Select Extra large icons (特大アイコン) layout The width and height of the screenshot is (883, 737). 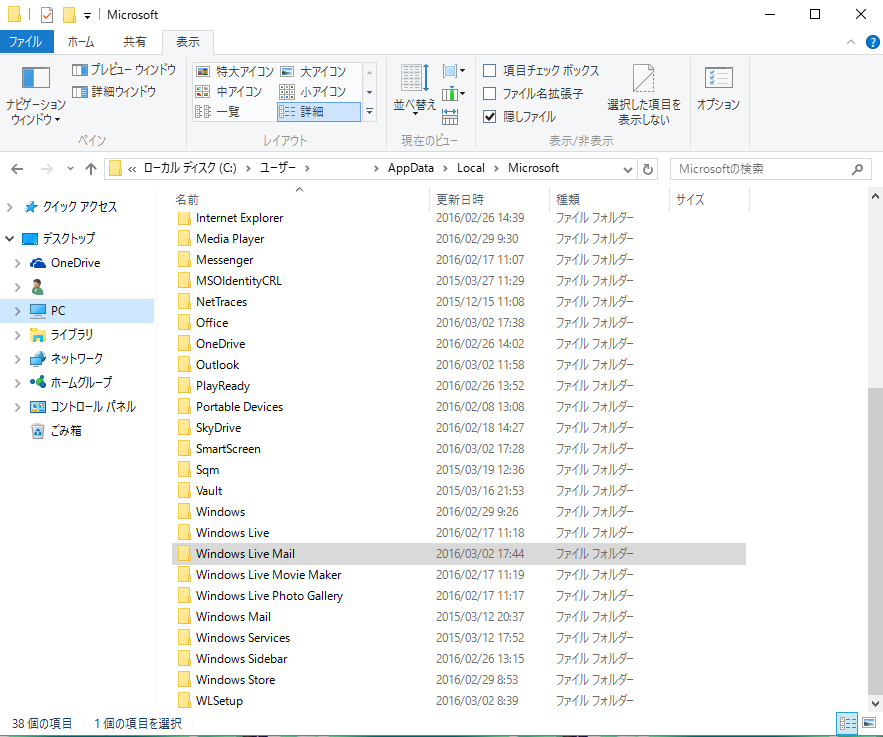(234, 72)
